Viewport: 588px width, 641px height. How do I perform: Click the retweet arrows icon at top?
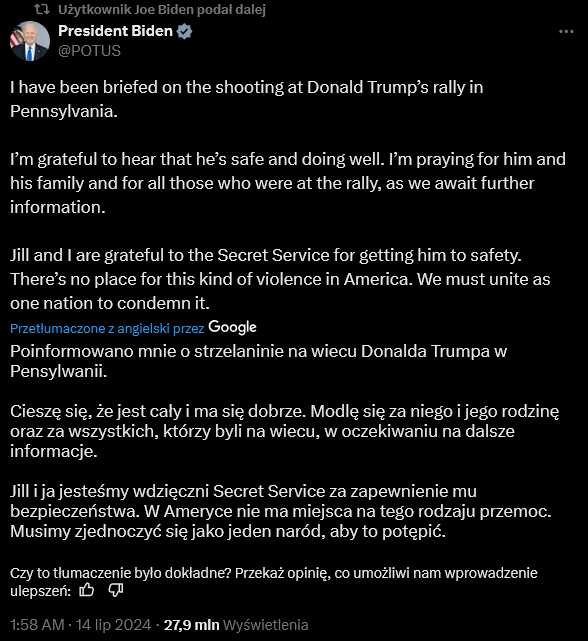pos(42,9)
